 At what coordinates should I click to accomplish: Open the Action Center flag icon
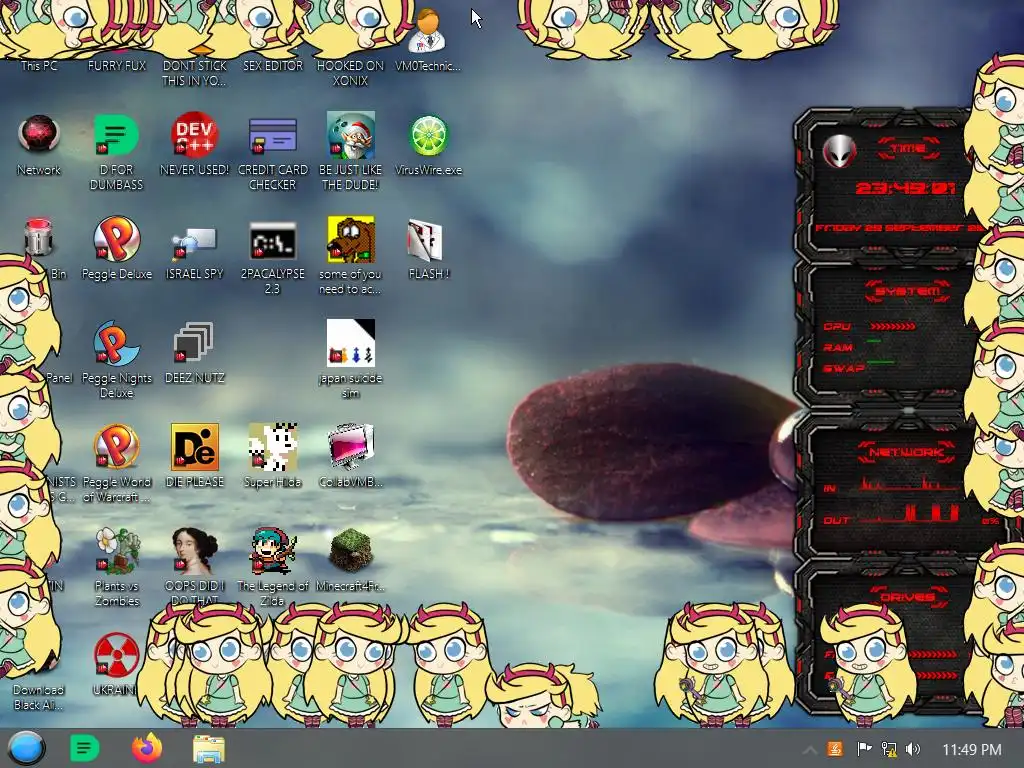click(863, 749)
